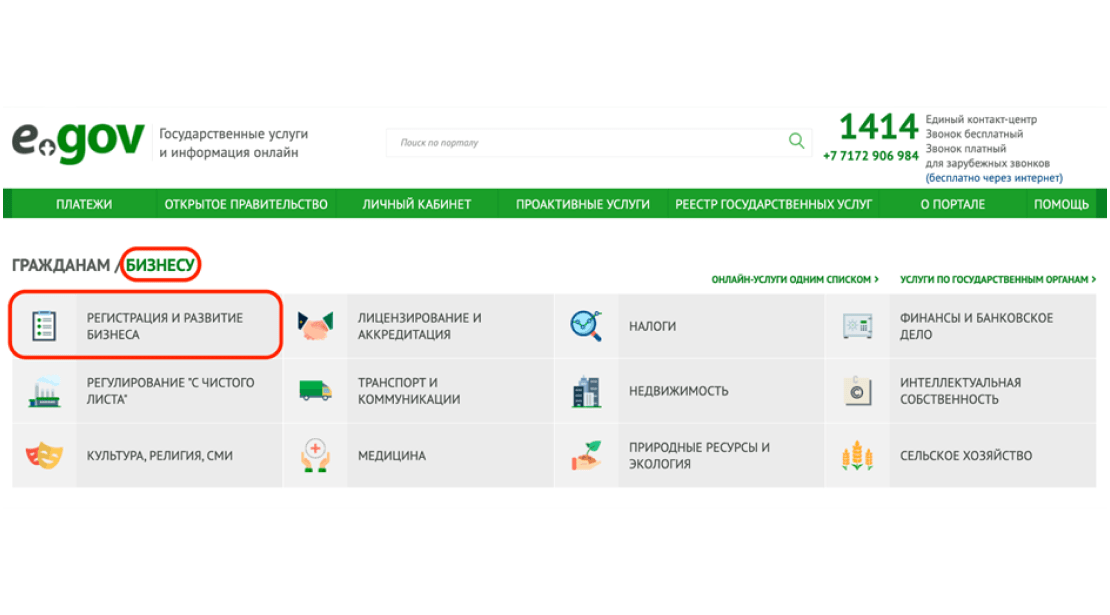1110x615 pixels.
Task: Click the magnifier search icon
Action: (x=796, y=141)
